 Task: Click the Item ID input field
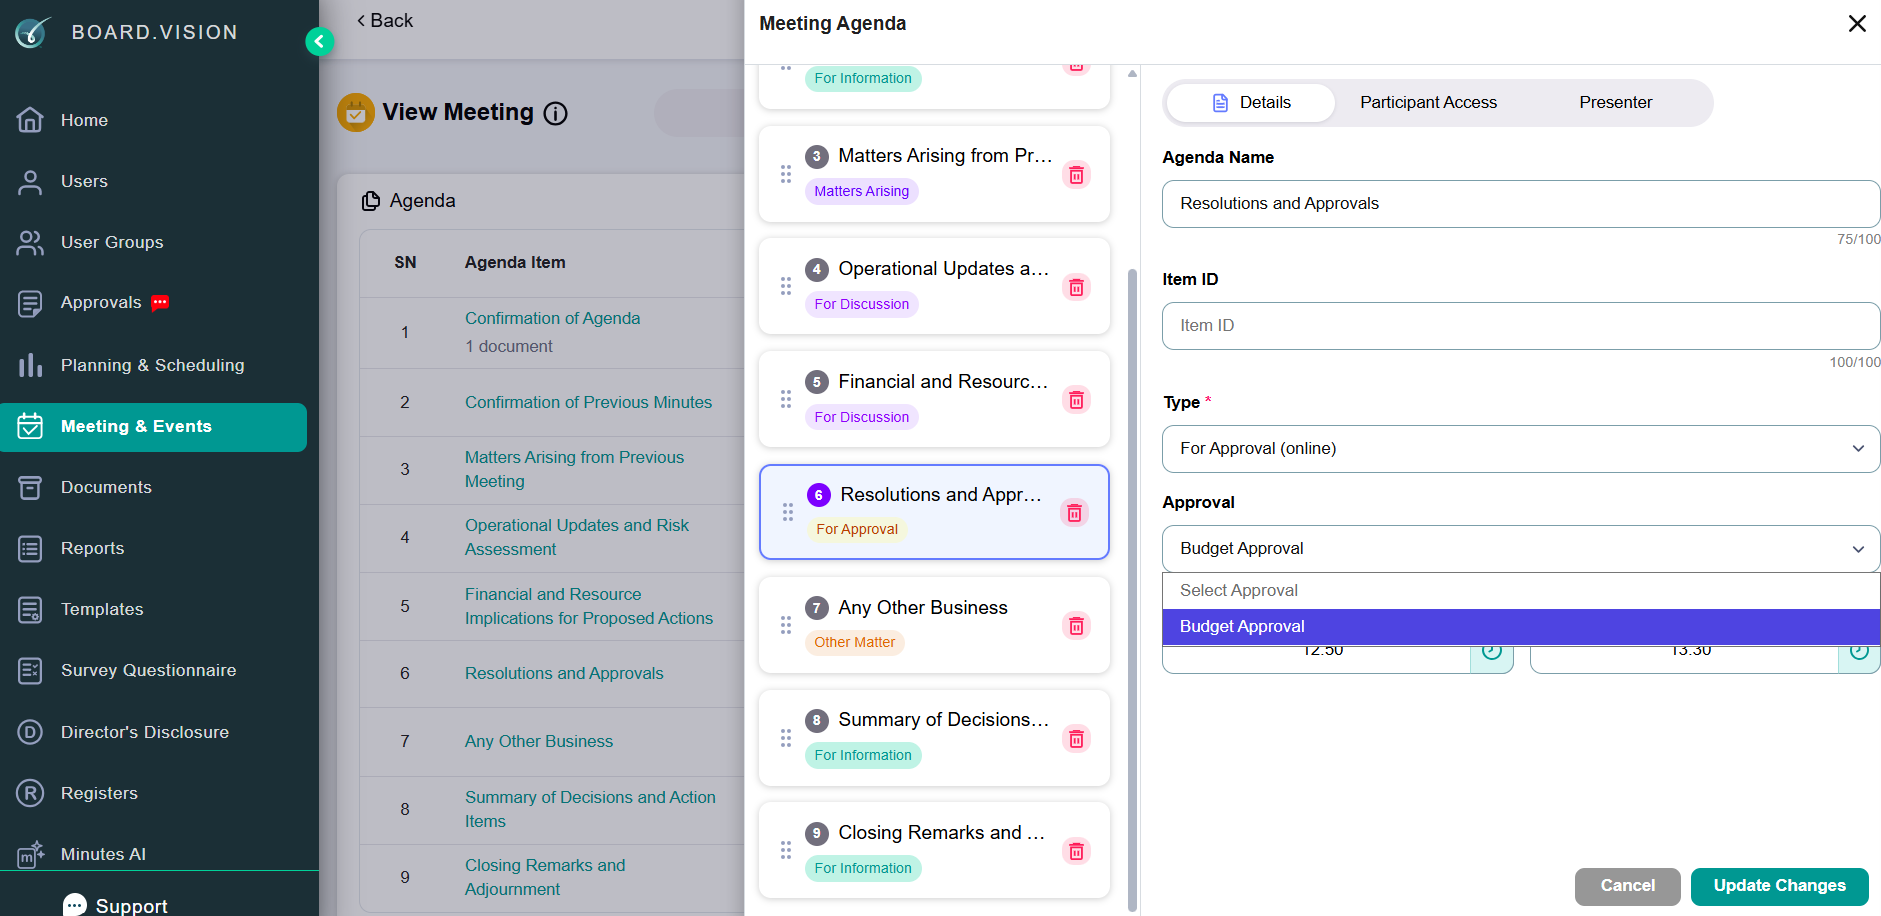[x=1521, y=326]
